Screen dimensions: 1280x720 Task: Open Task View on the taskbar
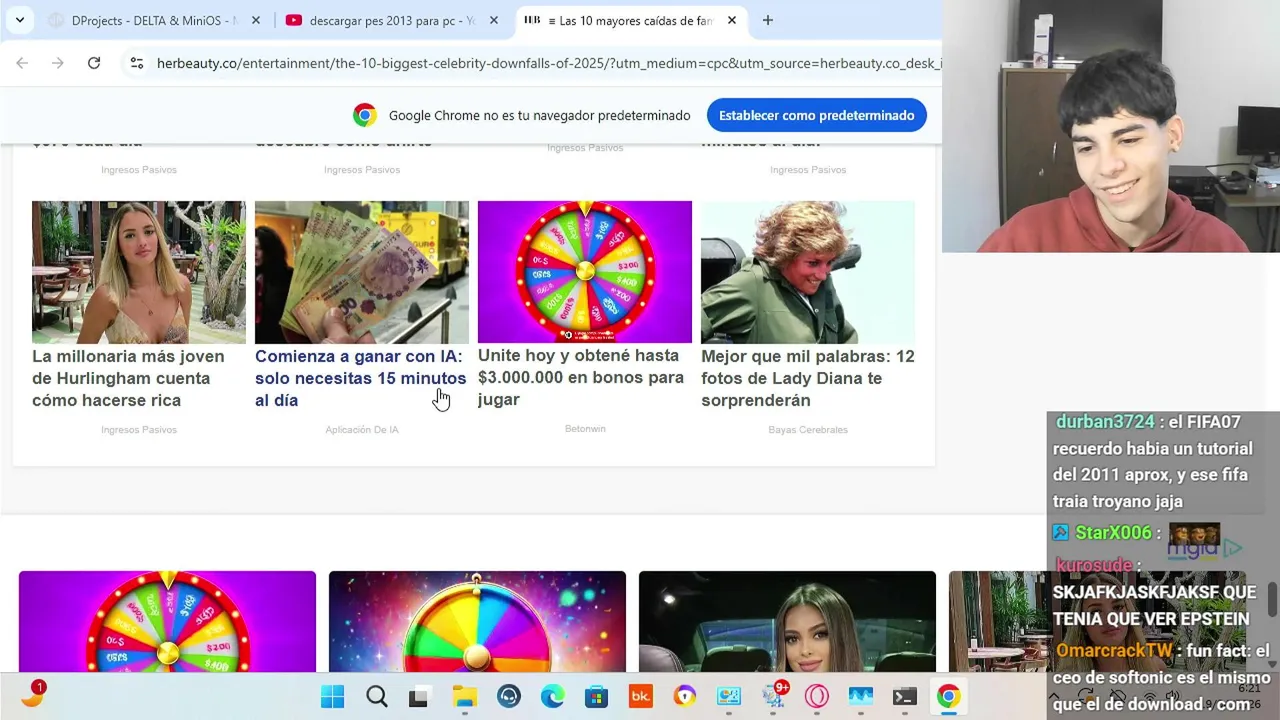pyautogui.click(x=419, y=697)
